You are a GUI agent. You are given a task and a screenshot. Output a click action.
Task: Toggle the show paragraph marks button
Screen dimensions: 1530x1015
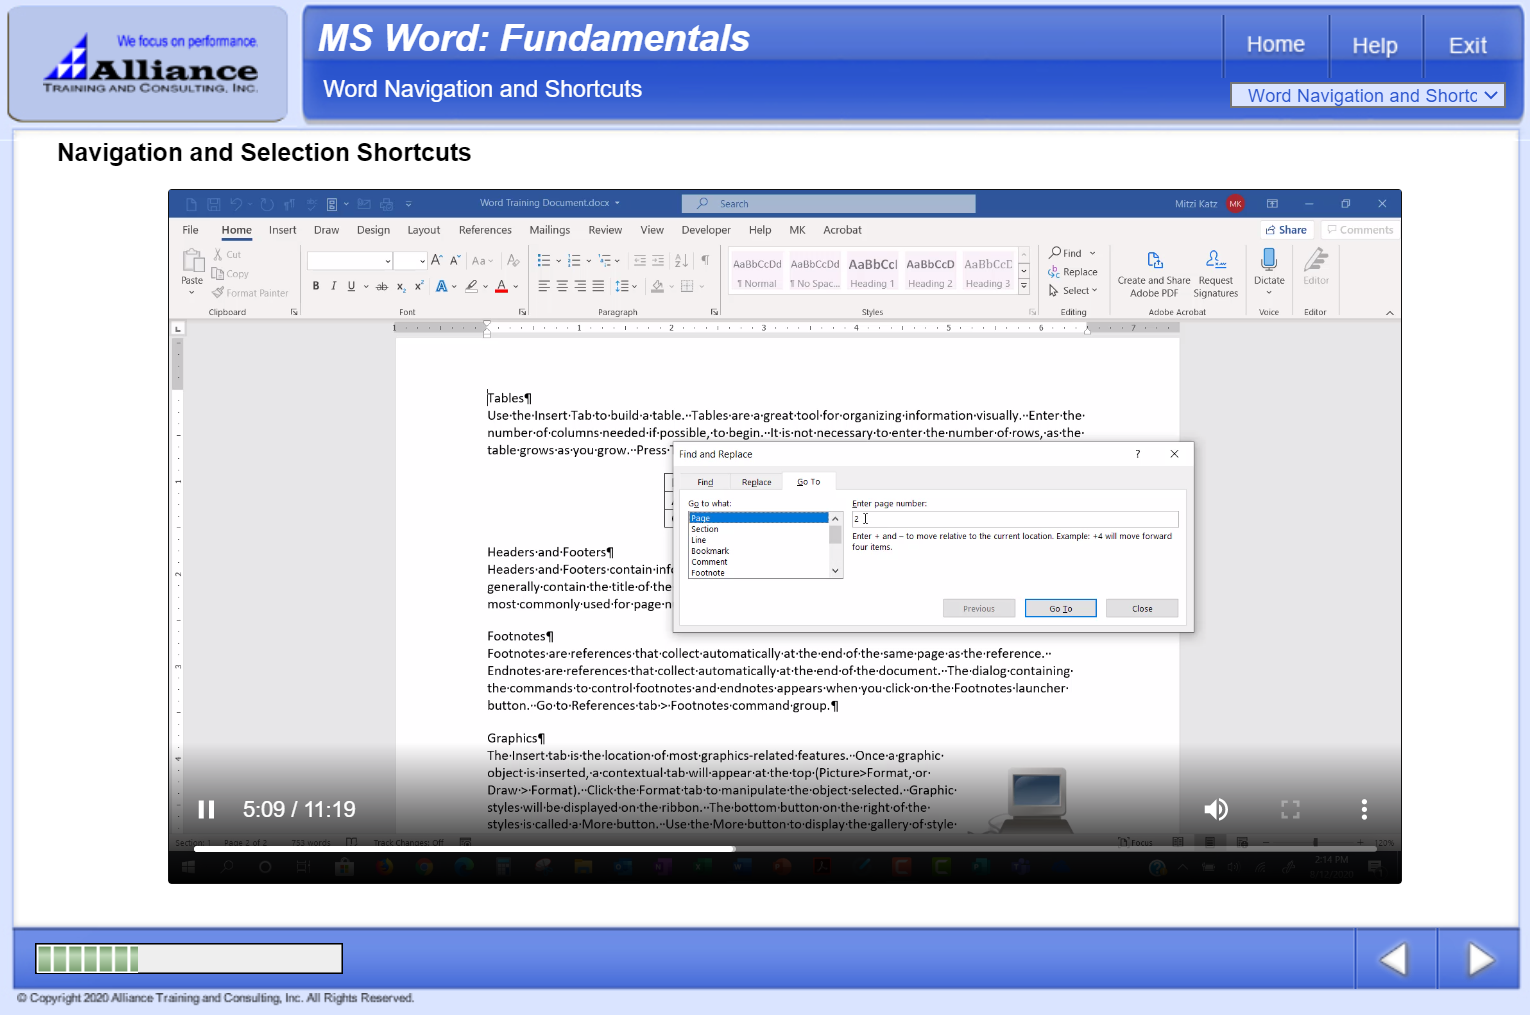[x=705, y=260]
